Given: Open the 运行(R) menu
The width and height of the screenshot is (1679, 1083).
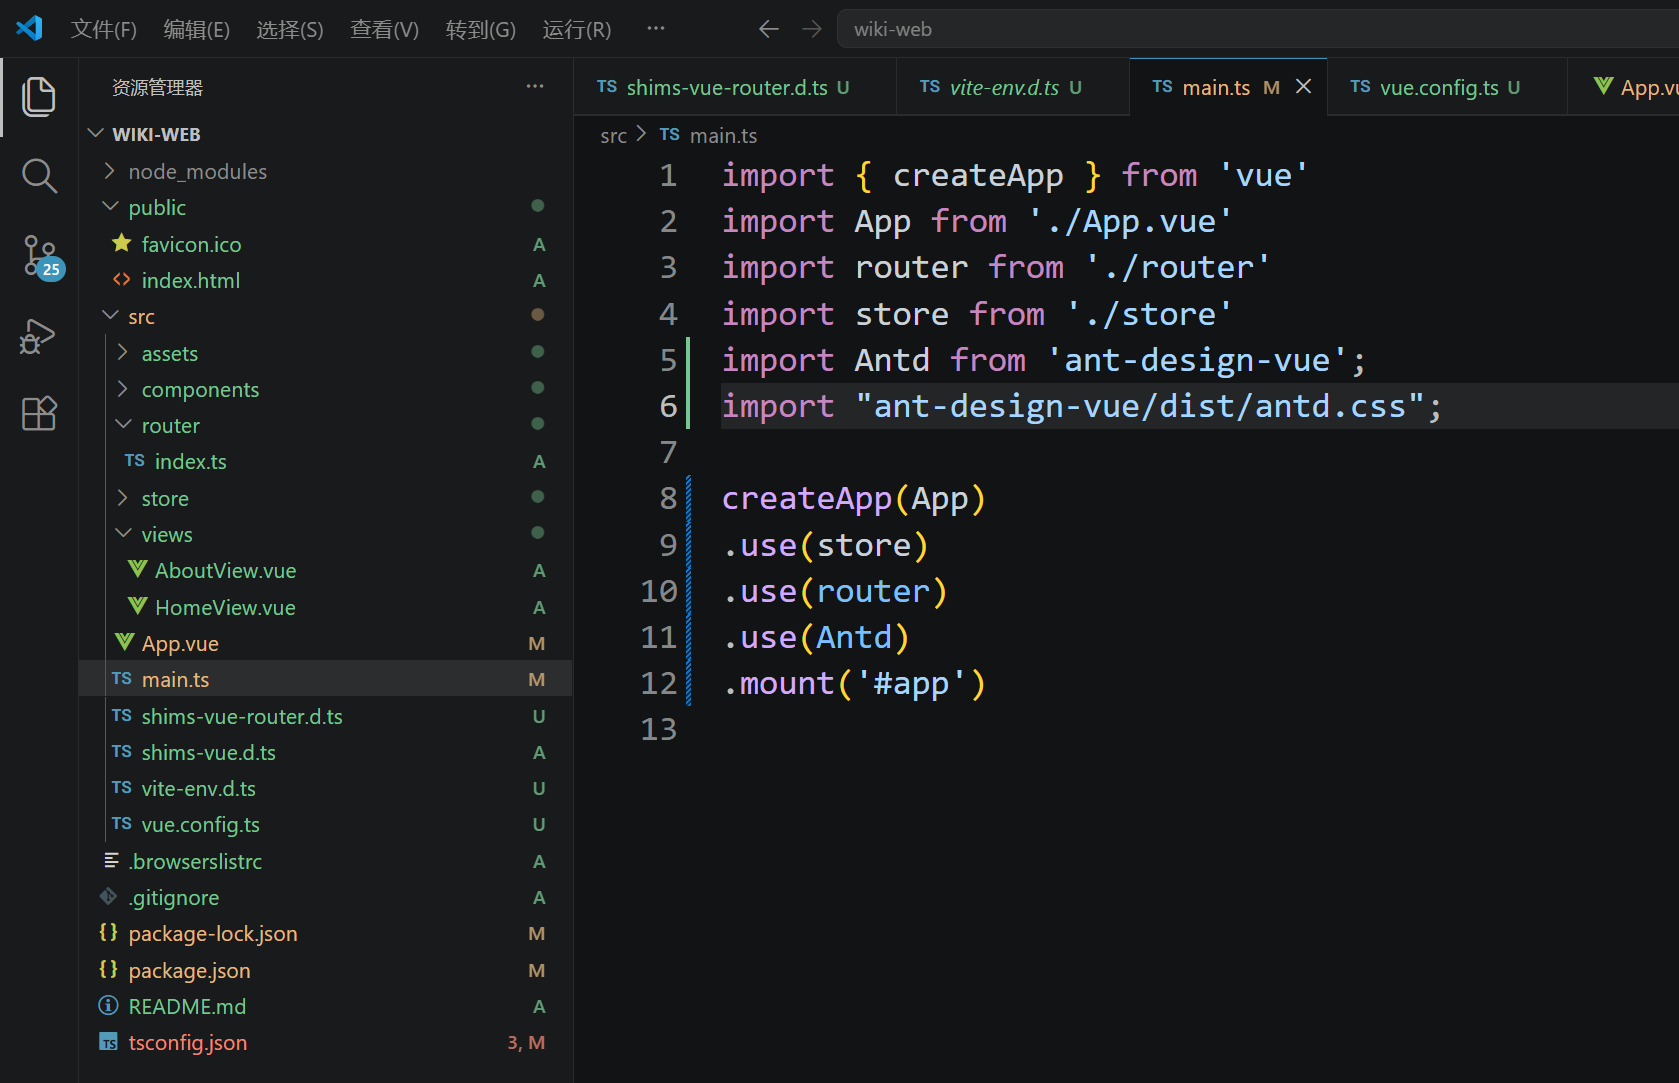Looking at the screenshot, I should [x=576, y=29].
